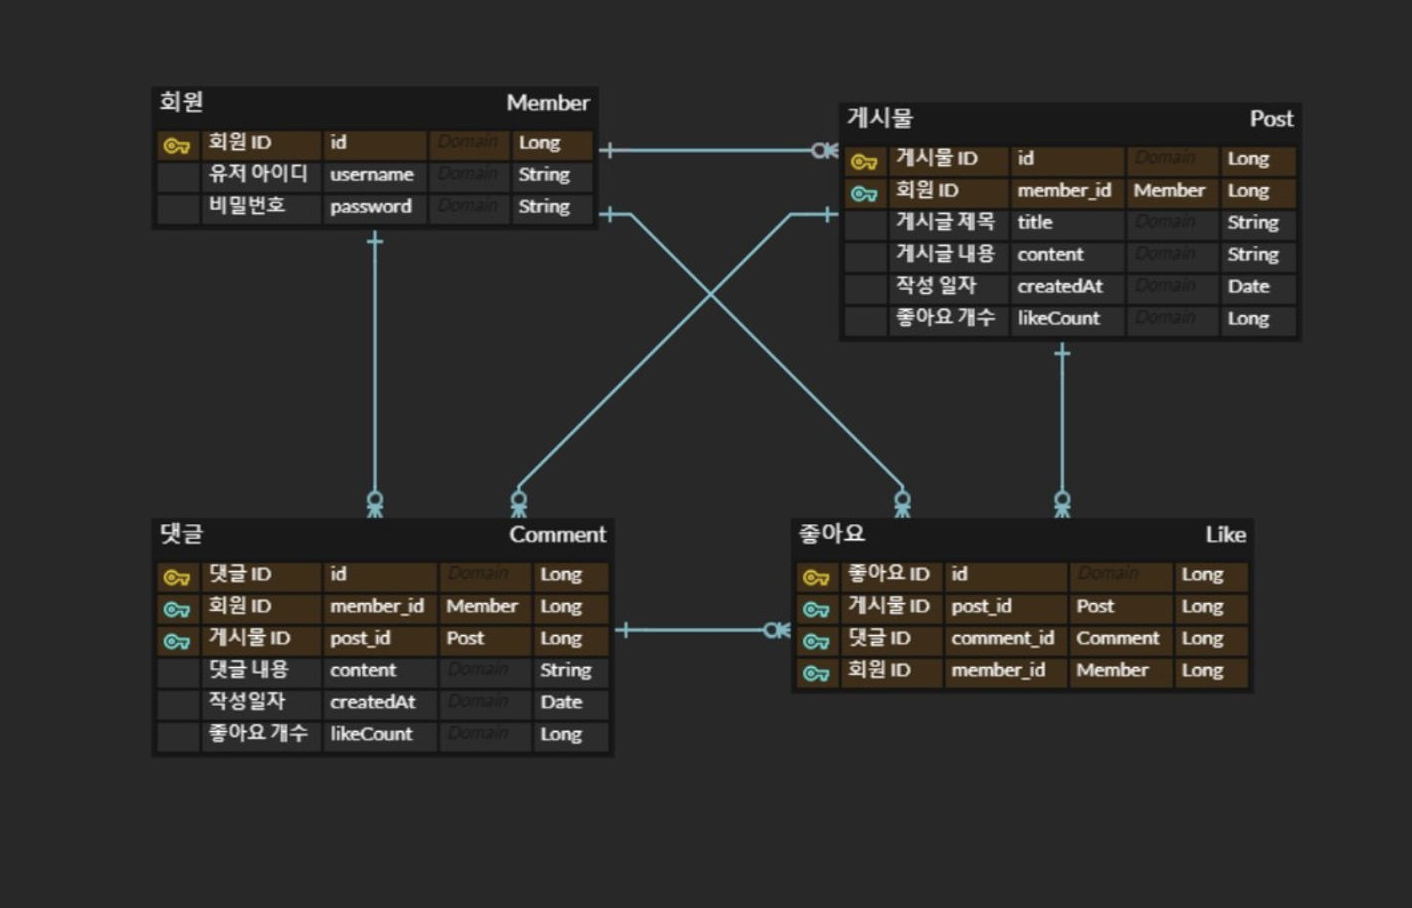Click the key icon on Like's id column
The image size is (1412, 908).
point(818,574)
